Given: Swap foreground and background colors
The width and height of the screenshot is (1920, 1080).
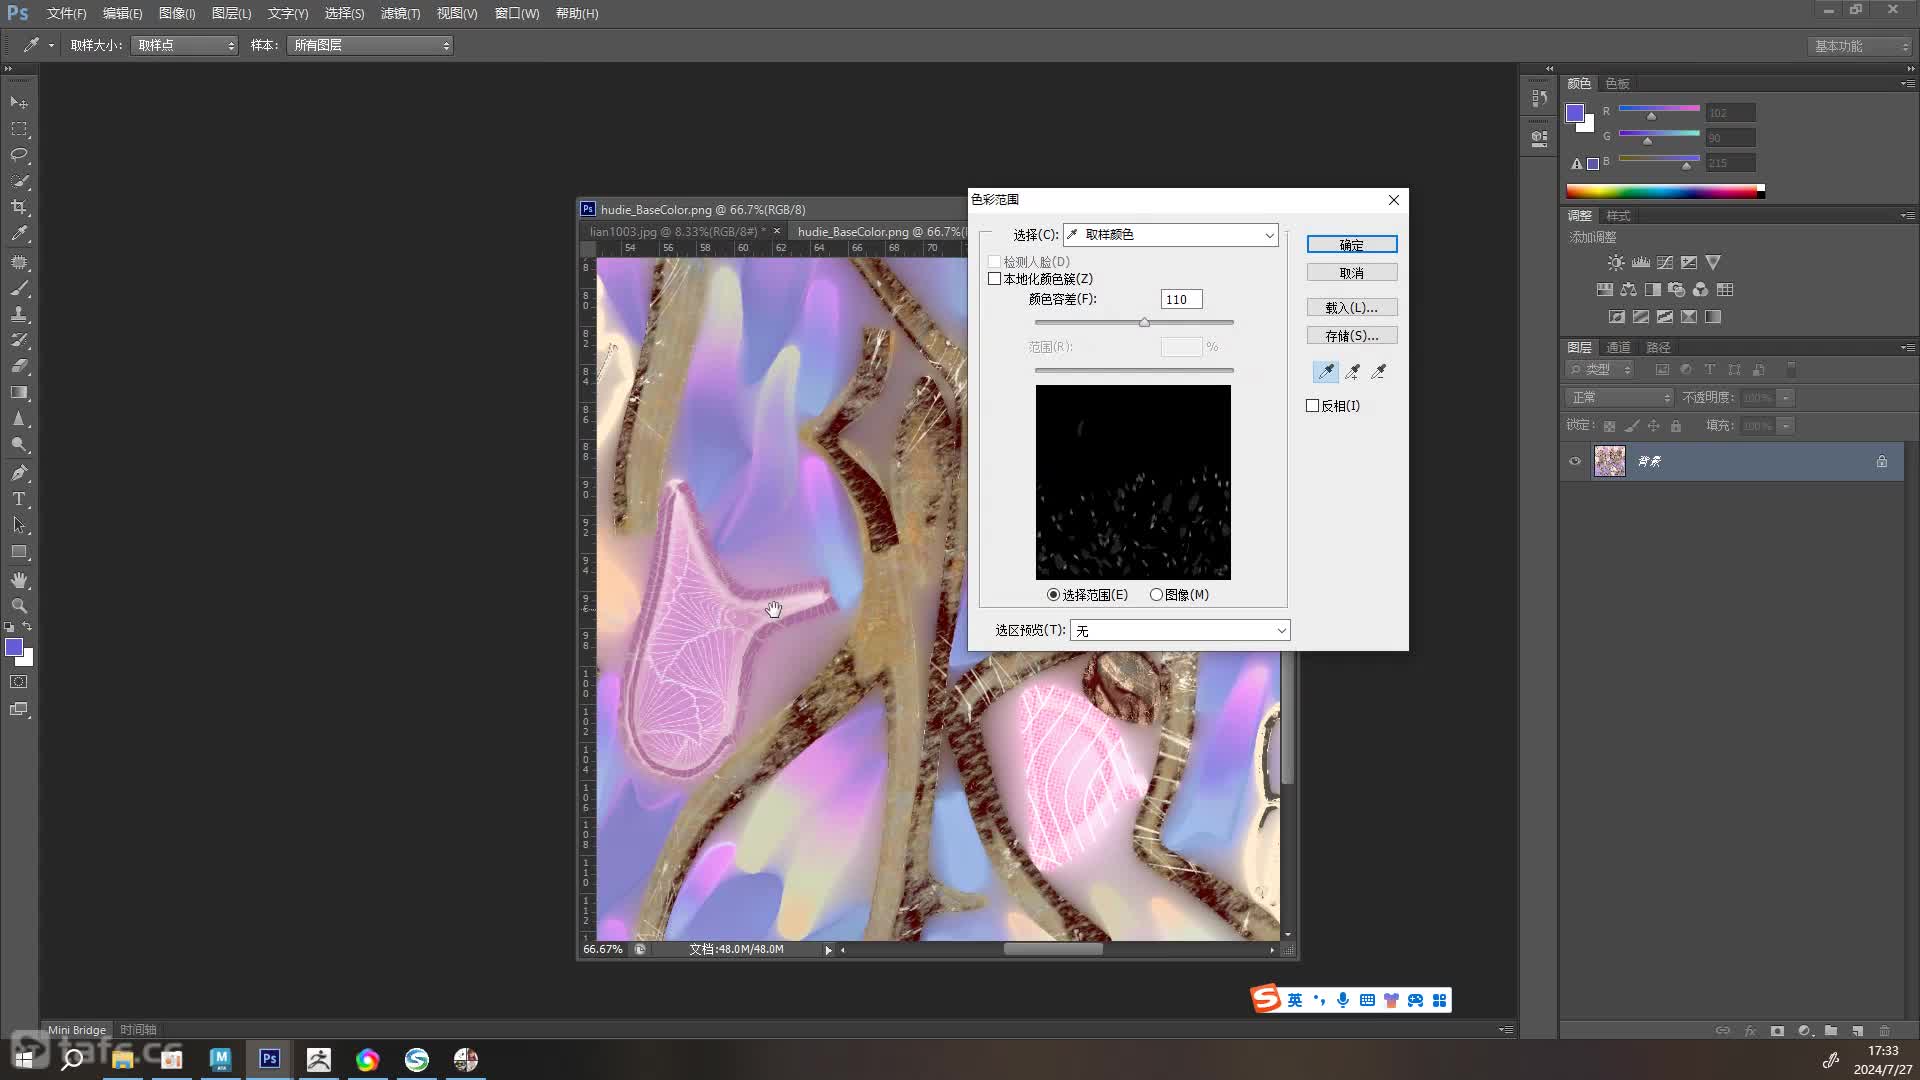Looking at the screenshot, I should (27, 627).
